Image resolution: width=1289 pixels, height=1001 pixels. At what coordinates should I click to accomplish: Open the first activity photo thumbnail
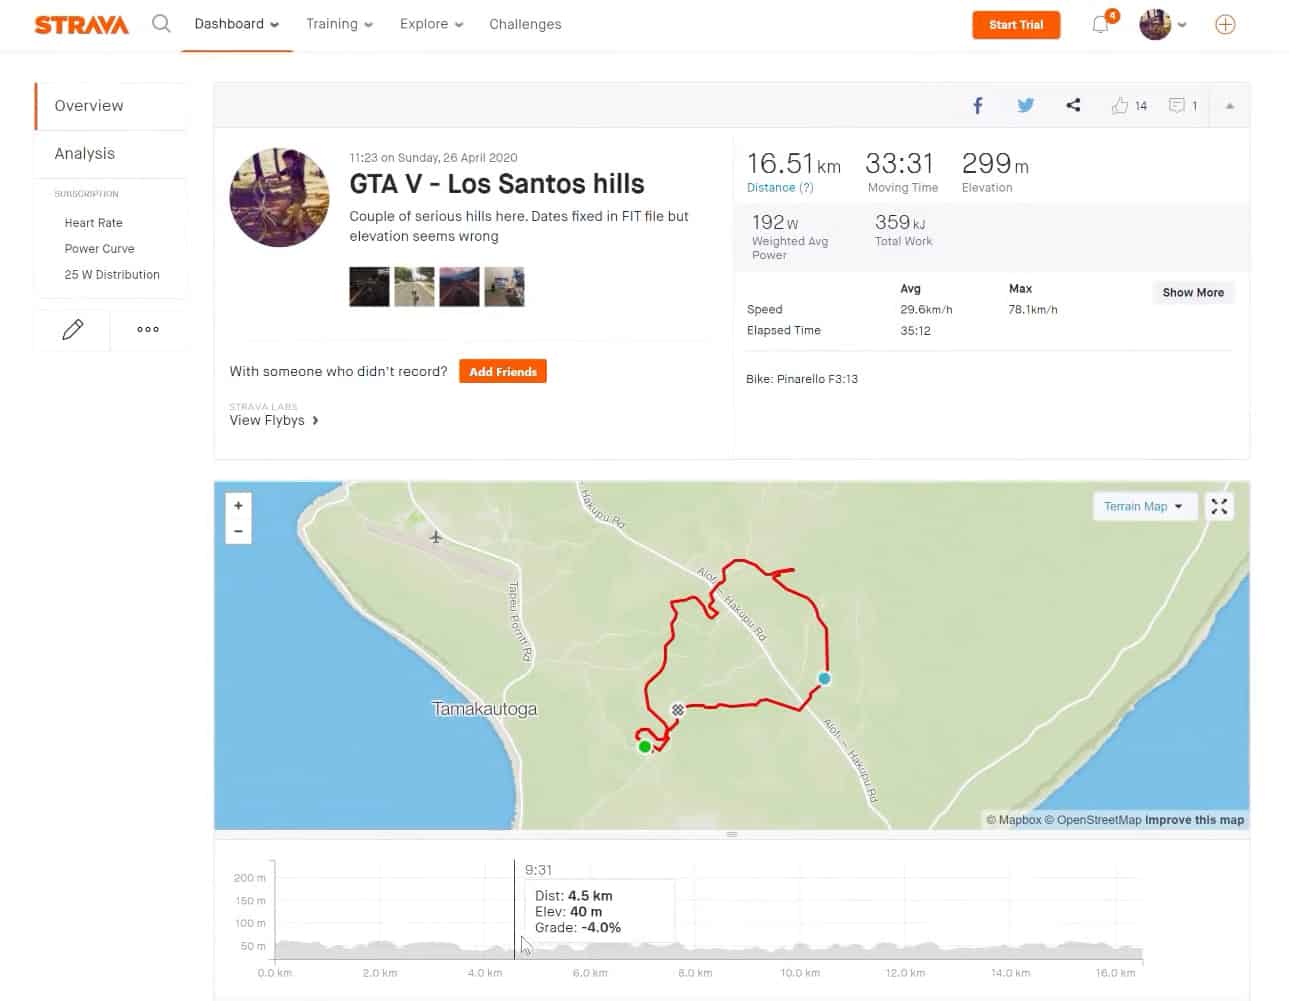point(369,287)
